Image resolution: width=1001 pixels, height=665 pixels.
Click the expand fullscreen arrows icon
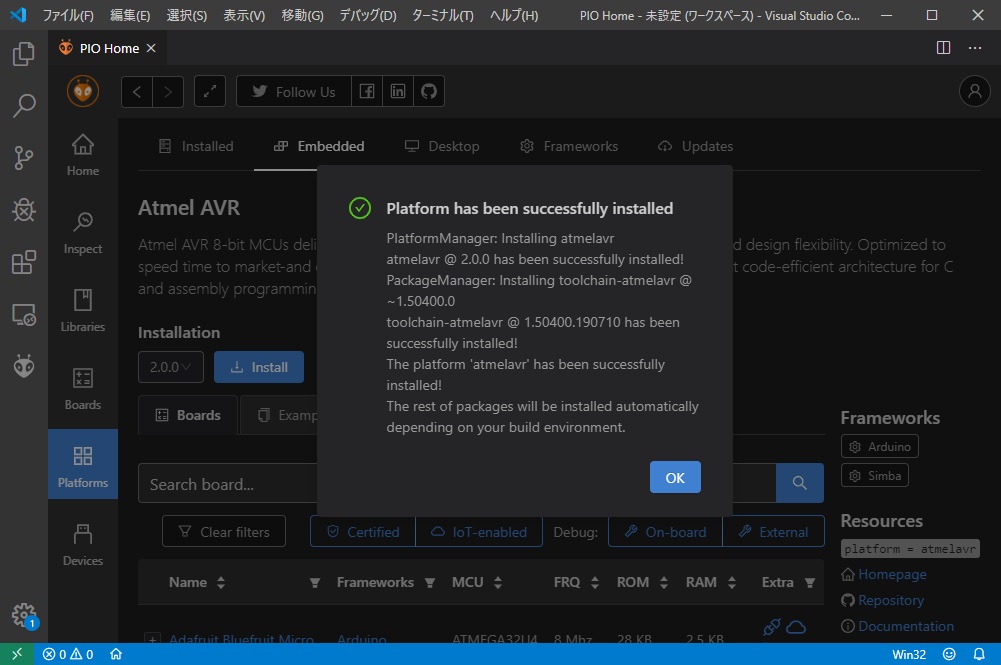click(x=209, y=91)
